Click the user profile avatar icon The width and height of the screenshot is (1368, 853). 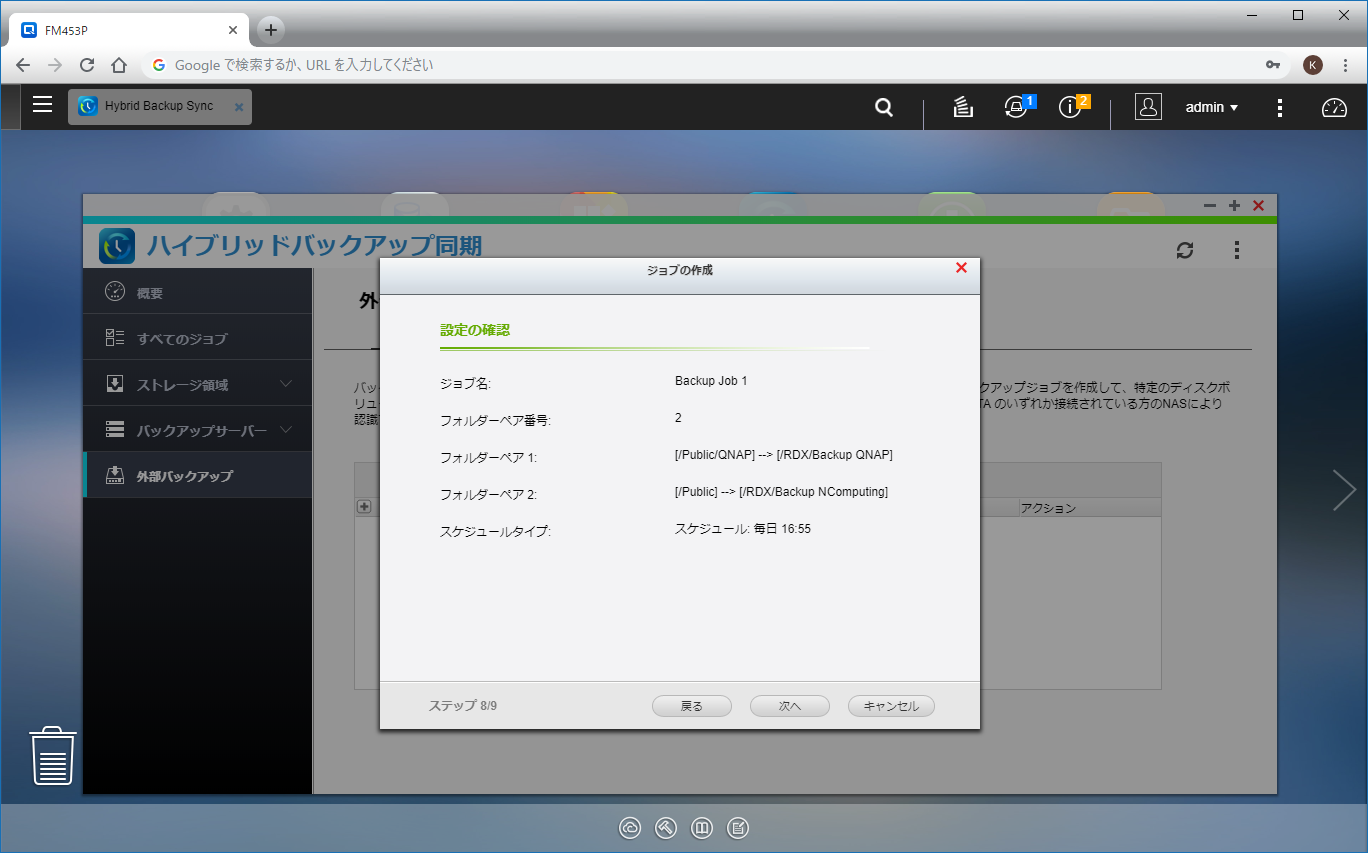tap(1148, 107)
